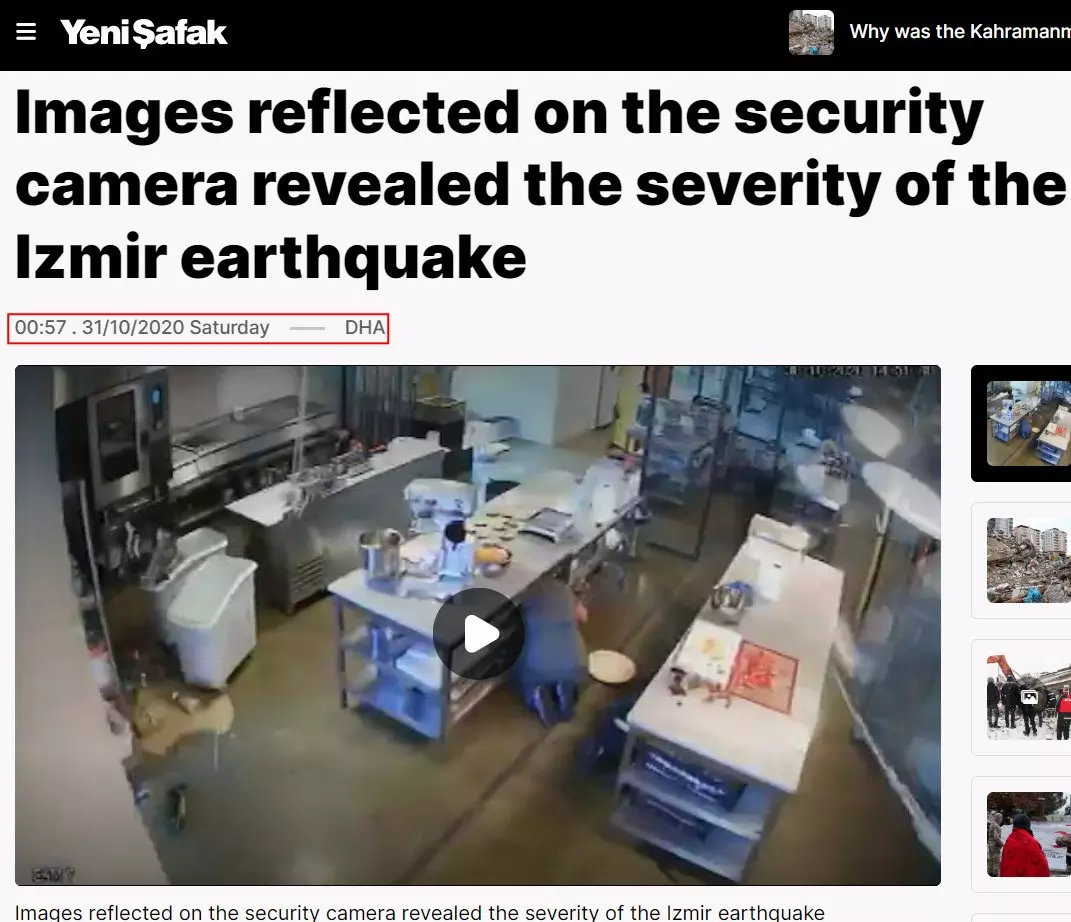1071x922 pixels.
Task: Open the sidebar thumbnail with the person in red
Action: point(1029,835)
